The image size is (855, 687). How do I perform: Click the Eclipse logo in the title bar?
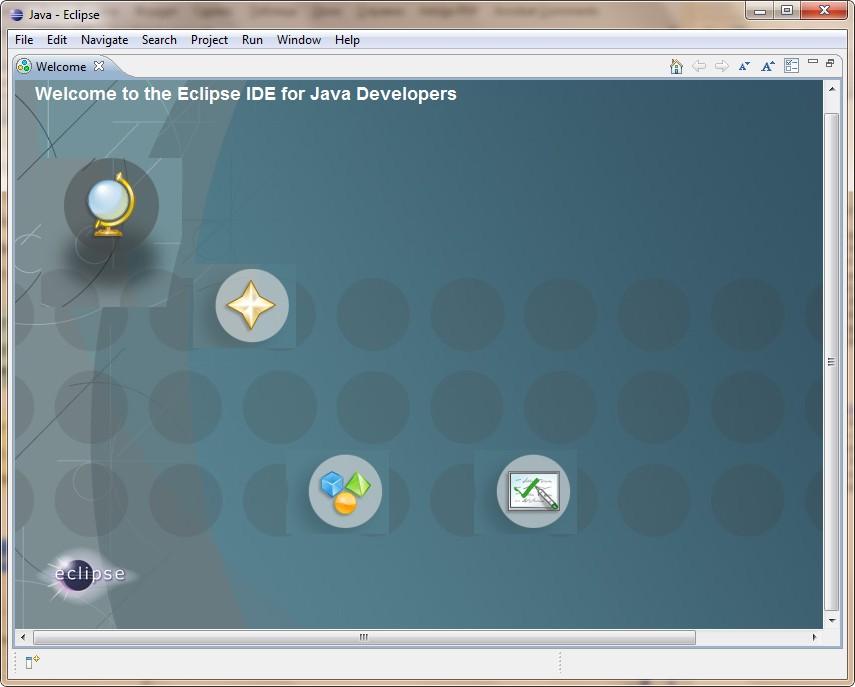pyautogui.click(x=16, y=15)
